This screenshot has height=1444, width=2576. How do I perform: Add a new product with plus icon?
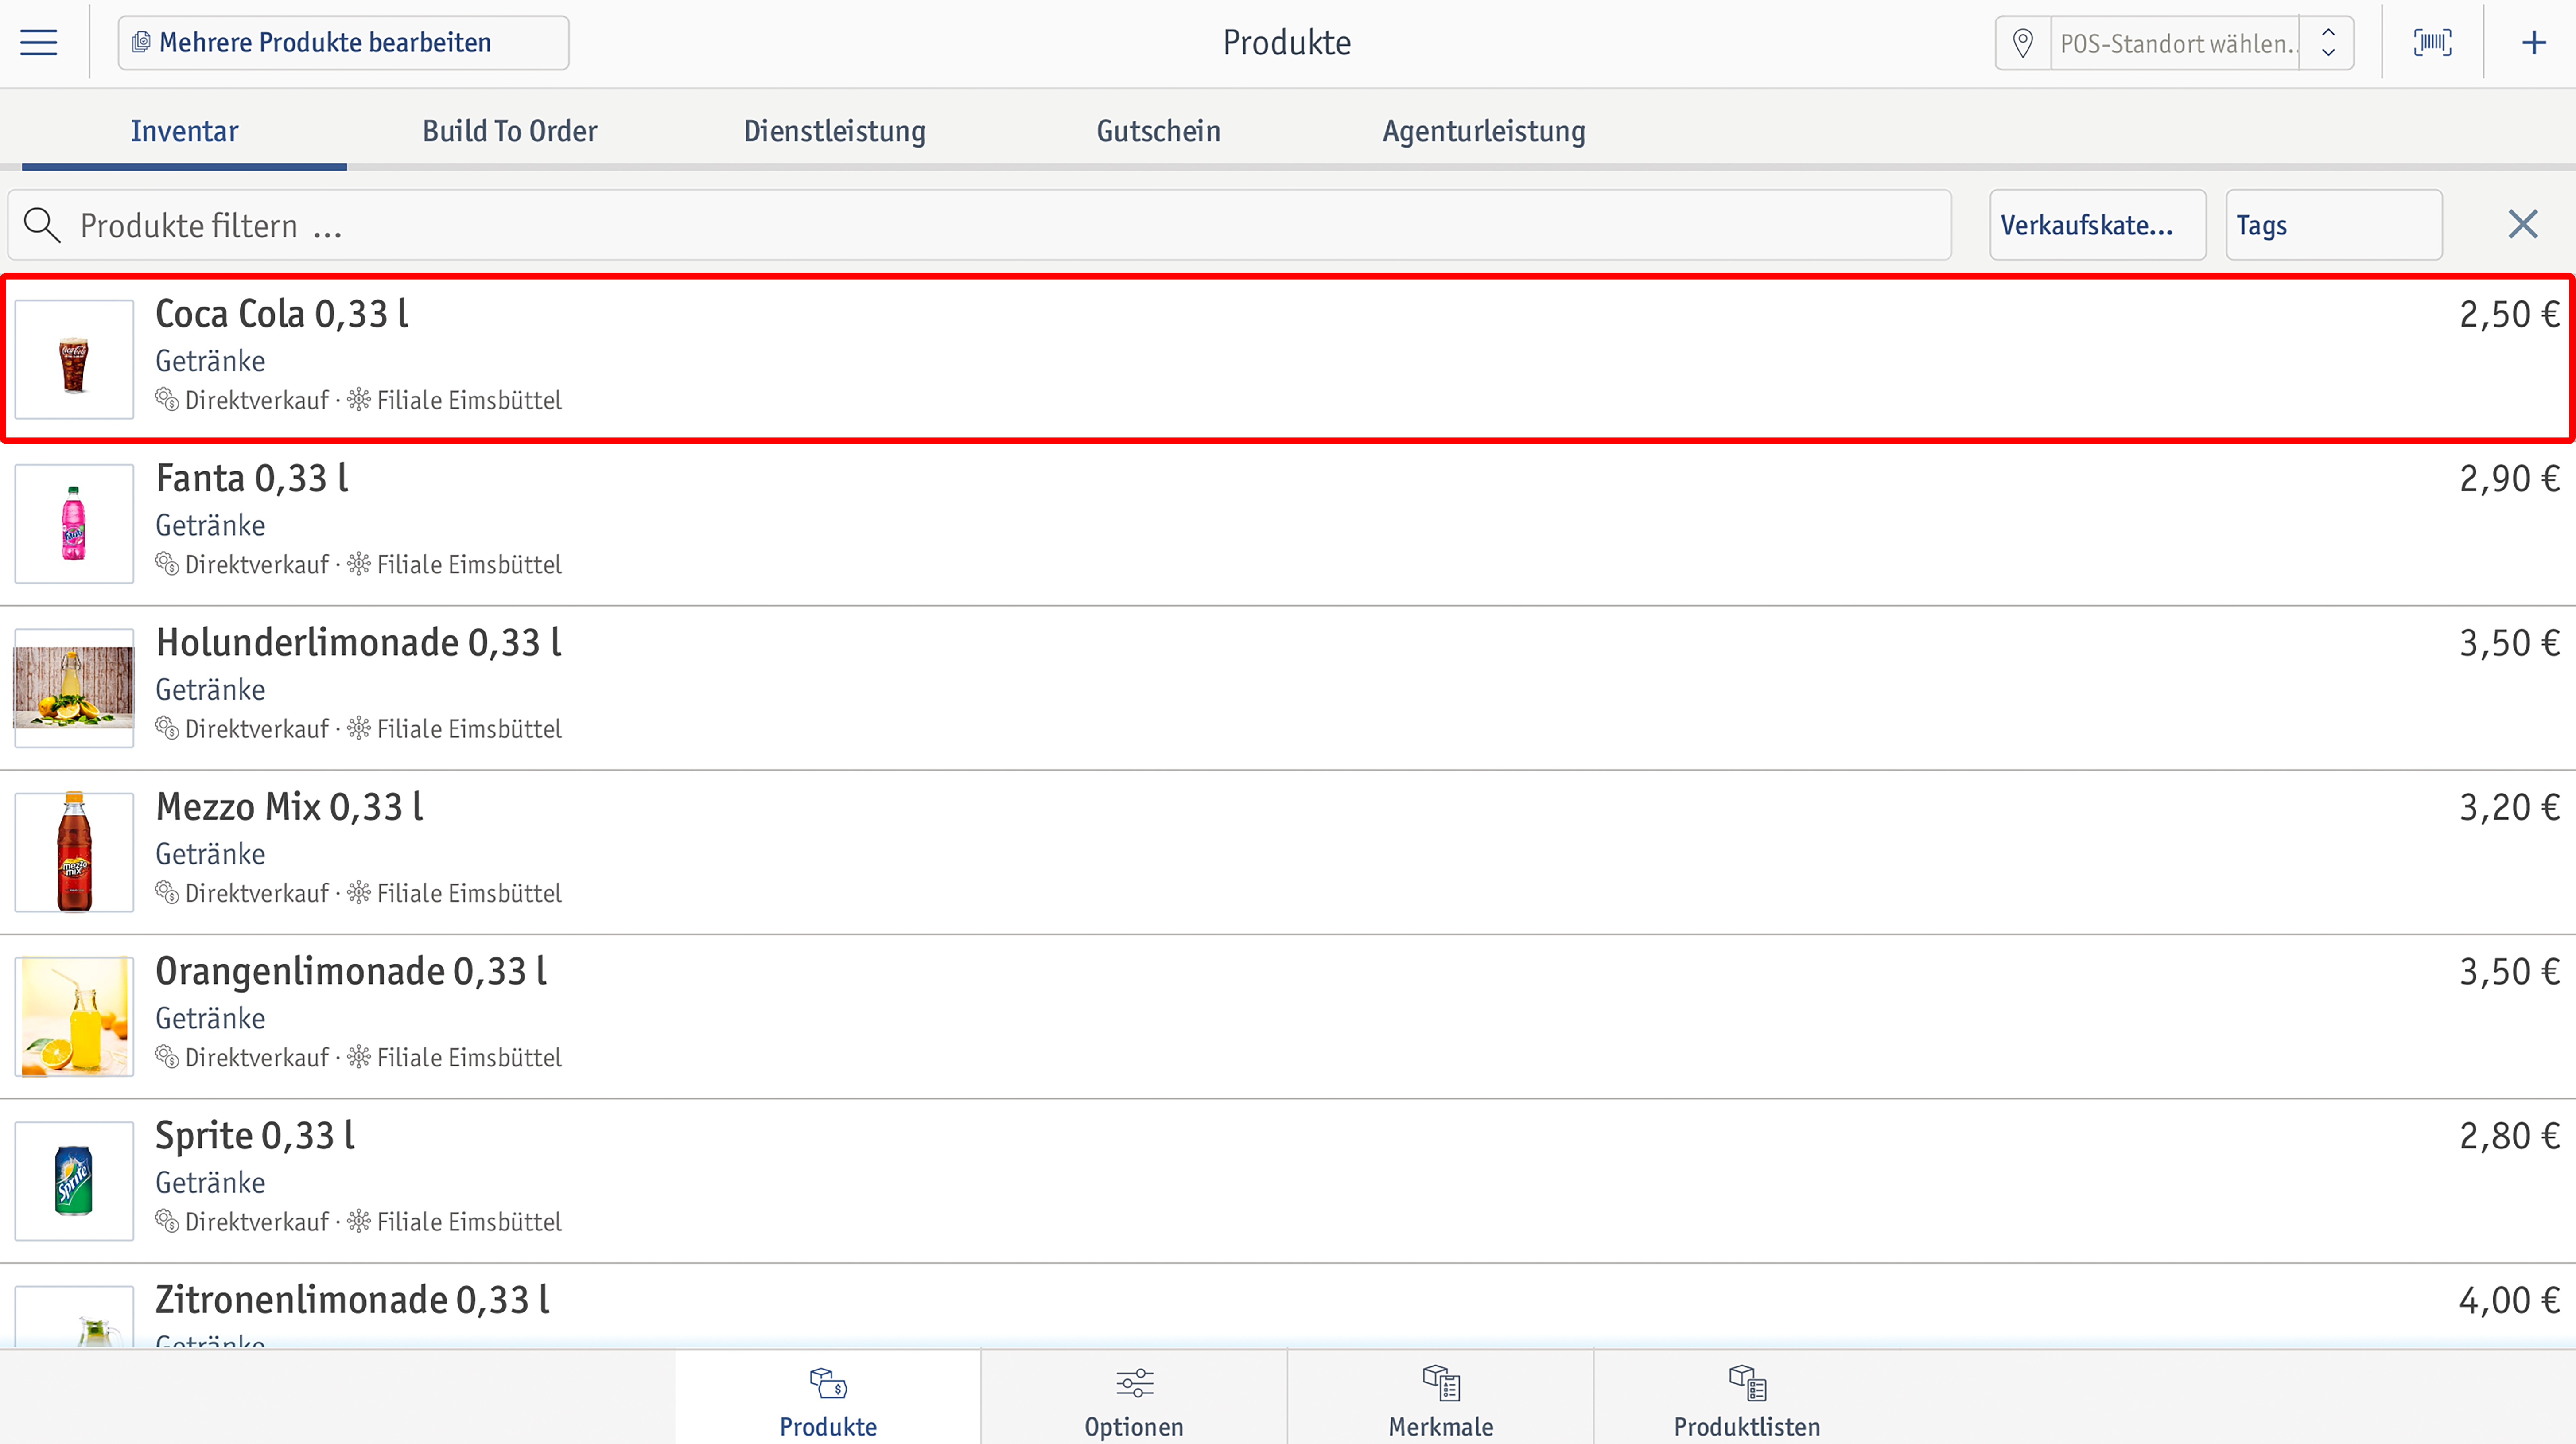click(2533, 42)
